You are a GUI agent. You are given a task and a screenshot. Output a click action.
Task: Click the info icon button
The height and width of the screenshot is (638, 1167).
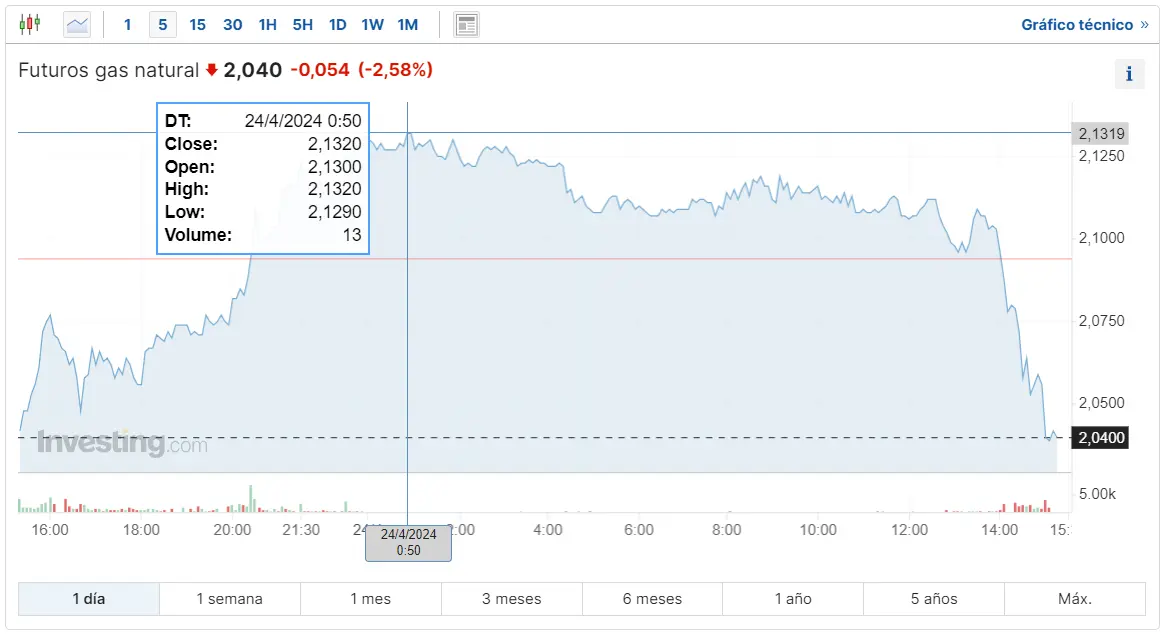click(x=1129, y=74)
